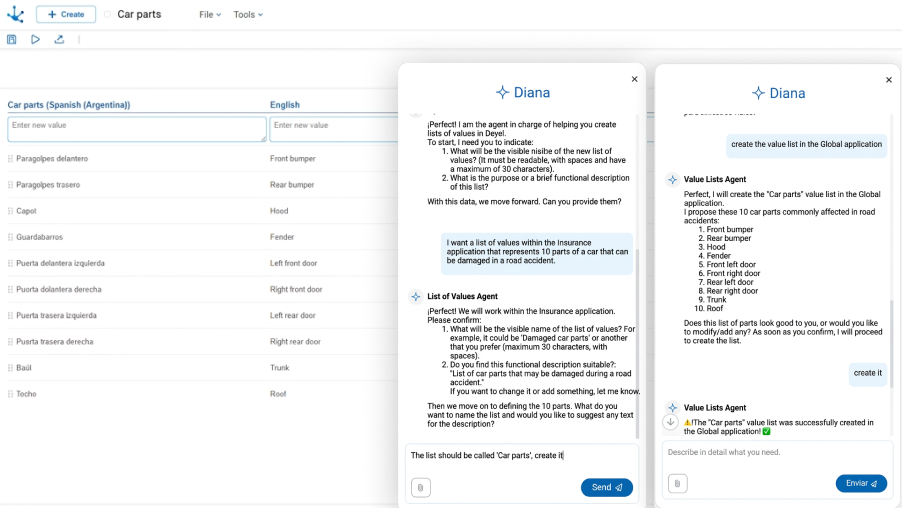The height and width of the screenshot is (508, 902).
Task: Close the left Diana chat panel
Action: tap(634, 79)
